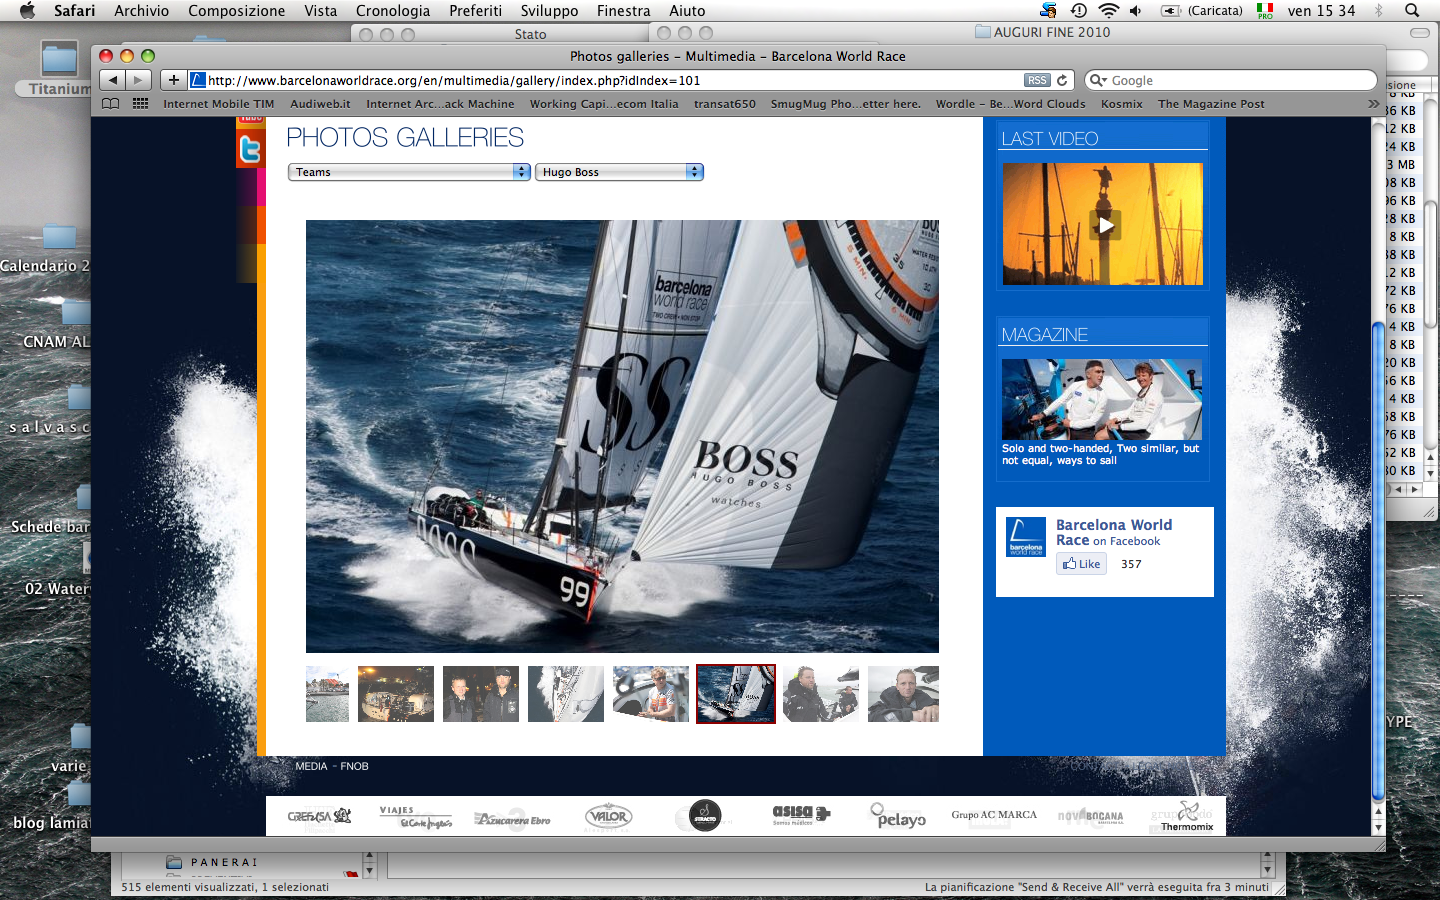Click the MEDIA footer link
The image size is (1440, 900).
click(311, 766)
